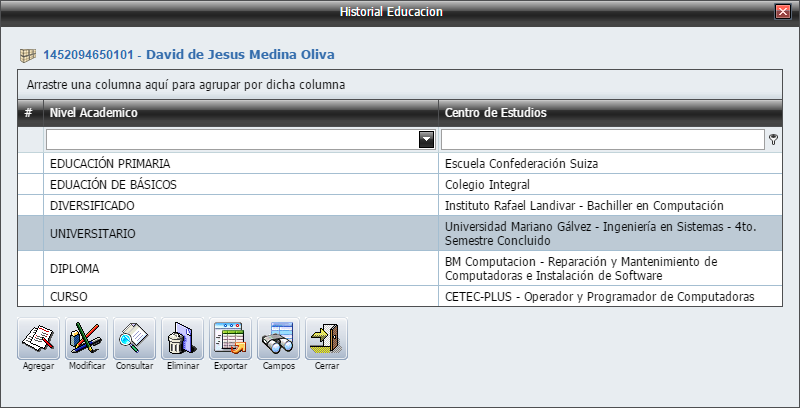The image size is (800, 408).
Task: Click the Nivel Academico filter combo box
Action: point(240,140)
